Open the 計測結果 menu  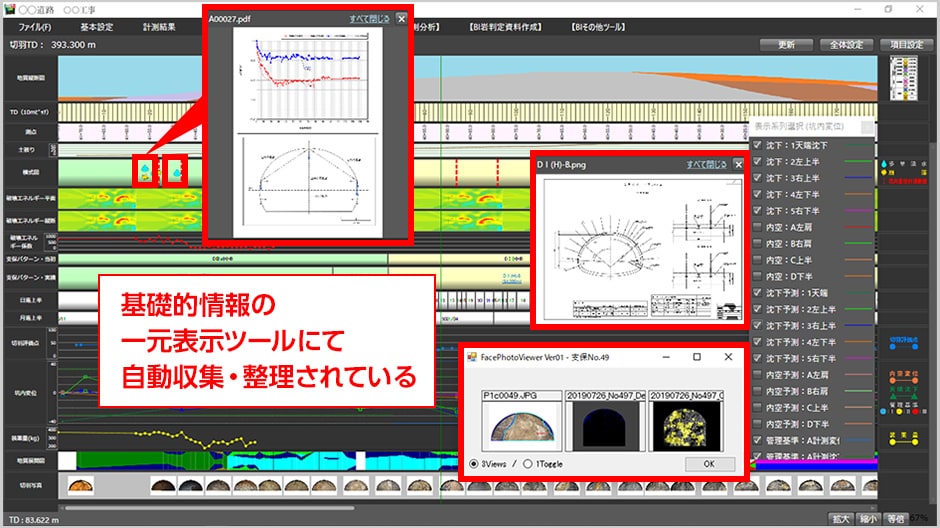(x=159, y=27)
